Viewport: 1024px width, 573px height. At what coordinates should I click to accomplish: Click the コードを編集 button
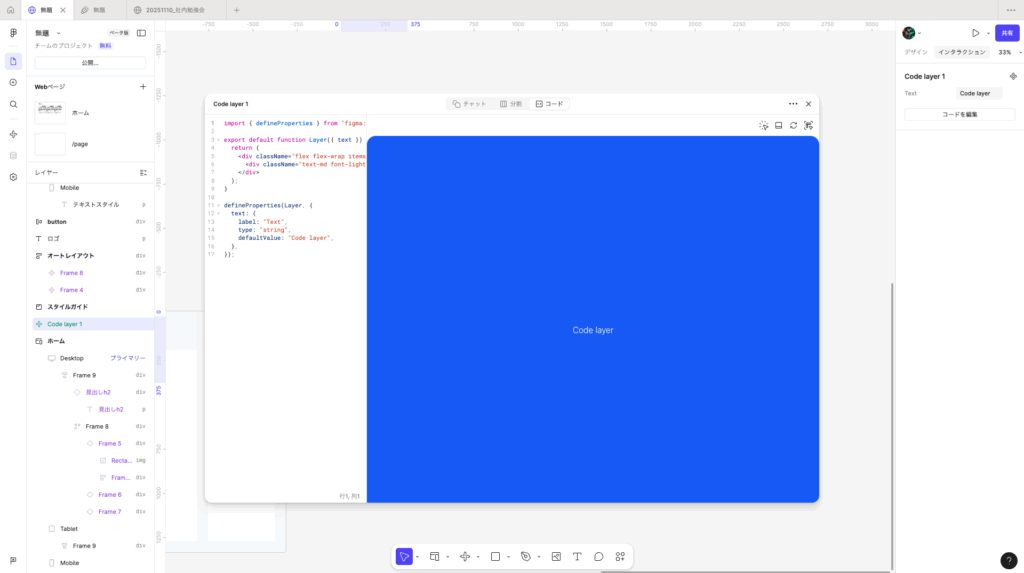959,115
